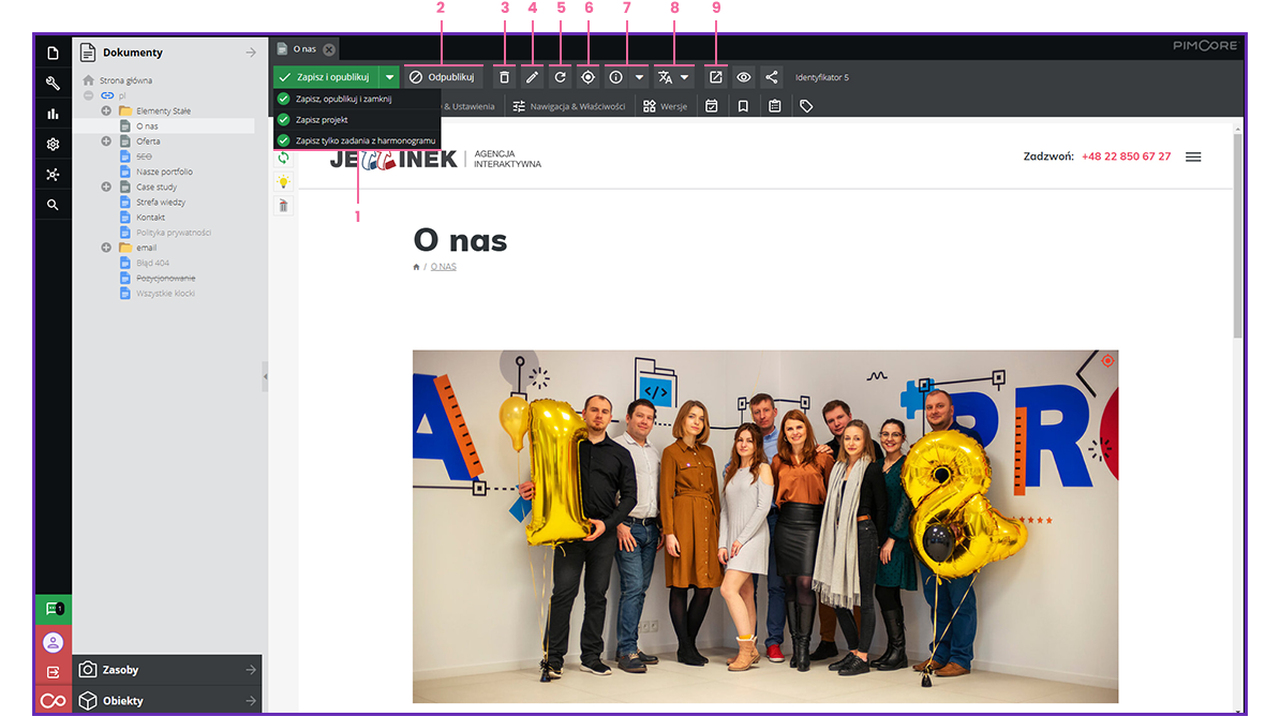This screenshot has width=1280, height=716.
Task: Toggle the eye preview icon
Action: (743, 77)
